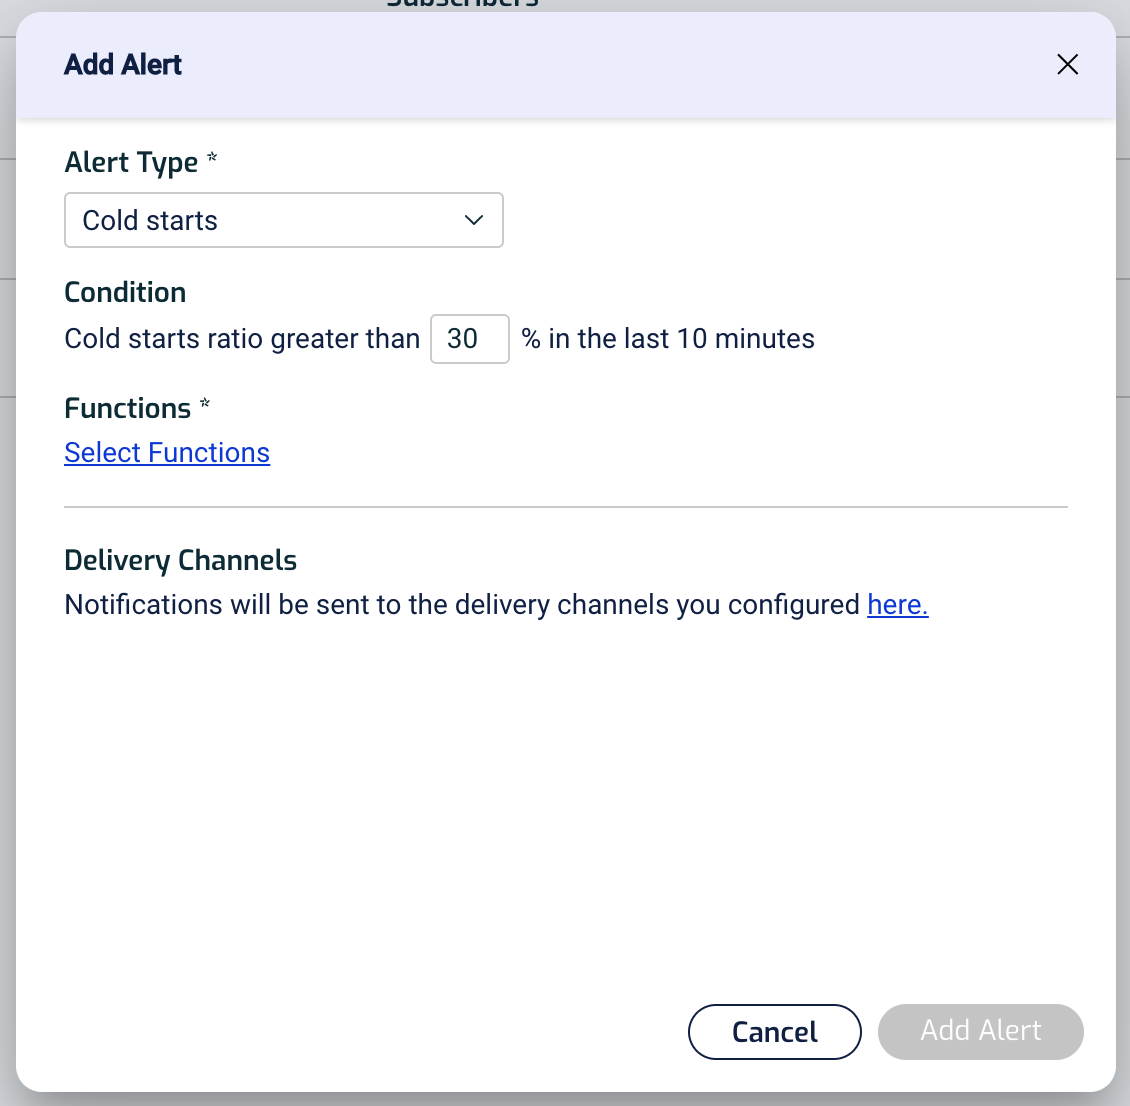Screen dimensions: 1130x1106
Task: Click the here link for delivery channel settings
Action: coord(895,604)
